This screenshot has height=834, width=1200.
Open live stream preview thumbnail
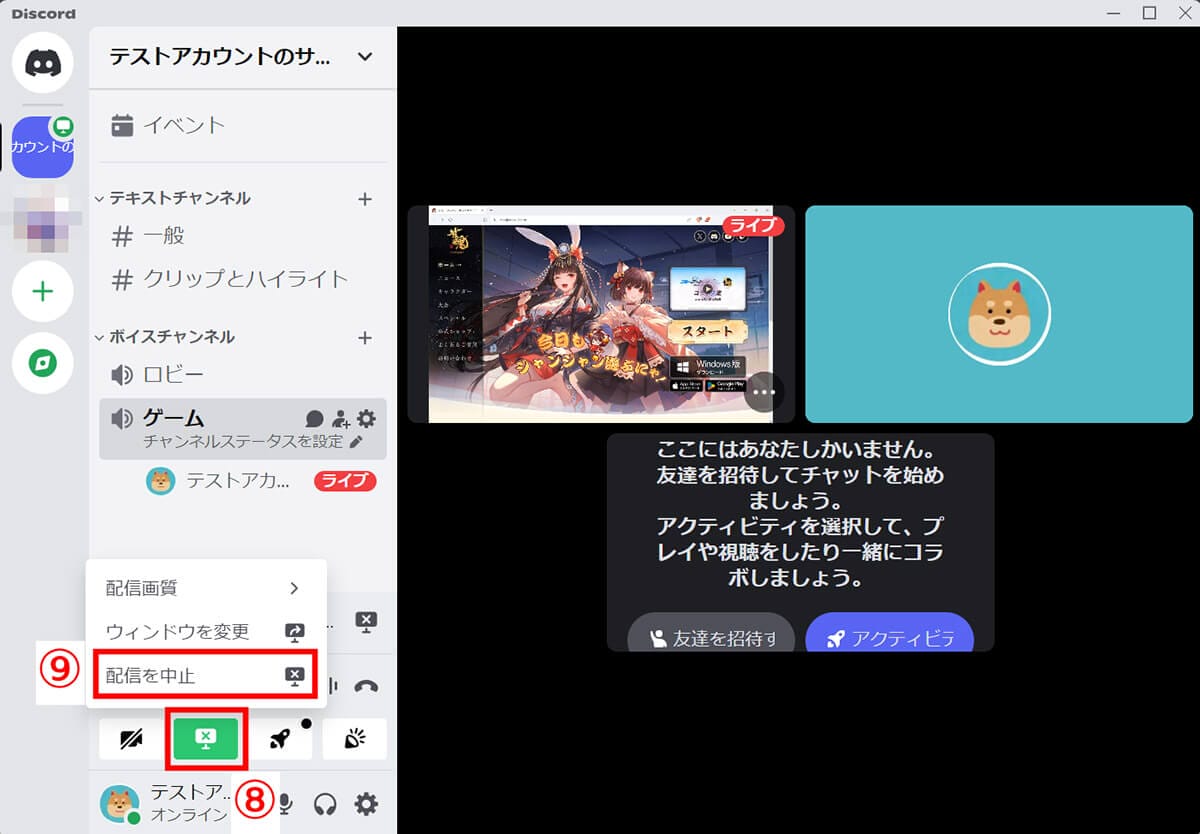601,314
